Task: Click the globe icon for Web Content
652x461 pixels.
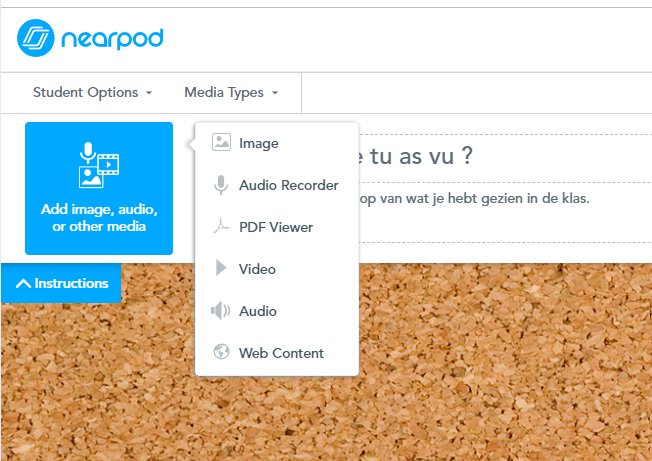Action: tap(221, 353)
